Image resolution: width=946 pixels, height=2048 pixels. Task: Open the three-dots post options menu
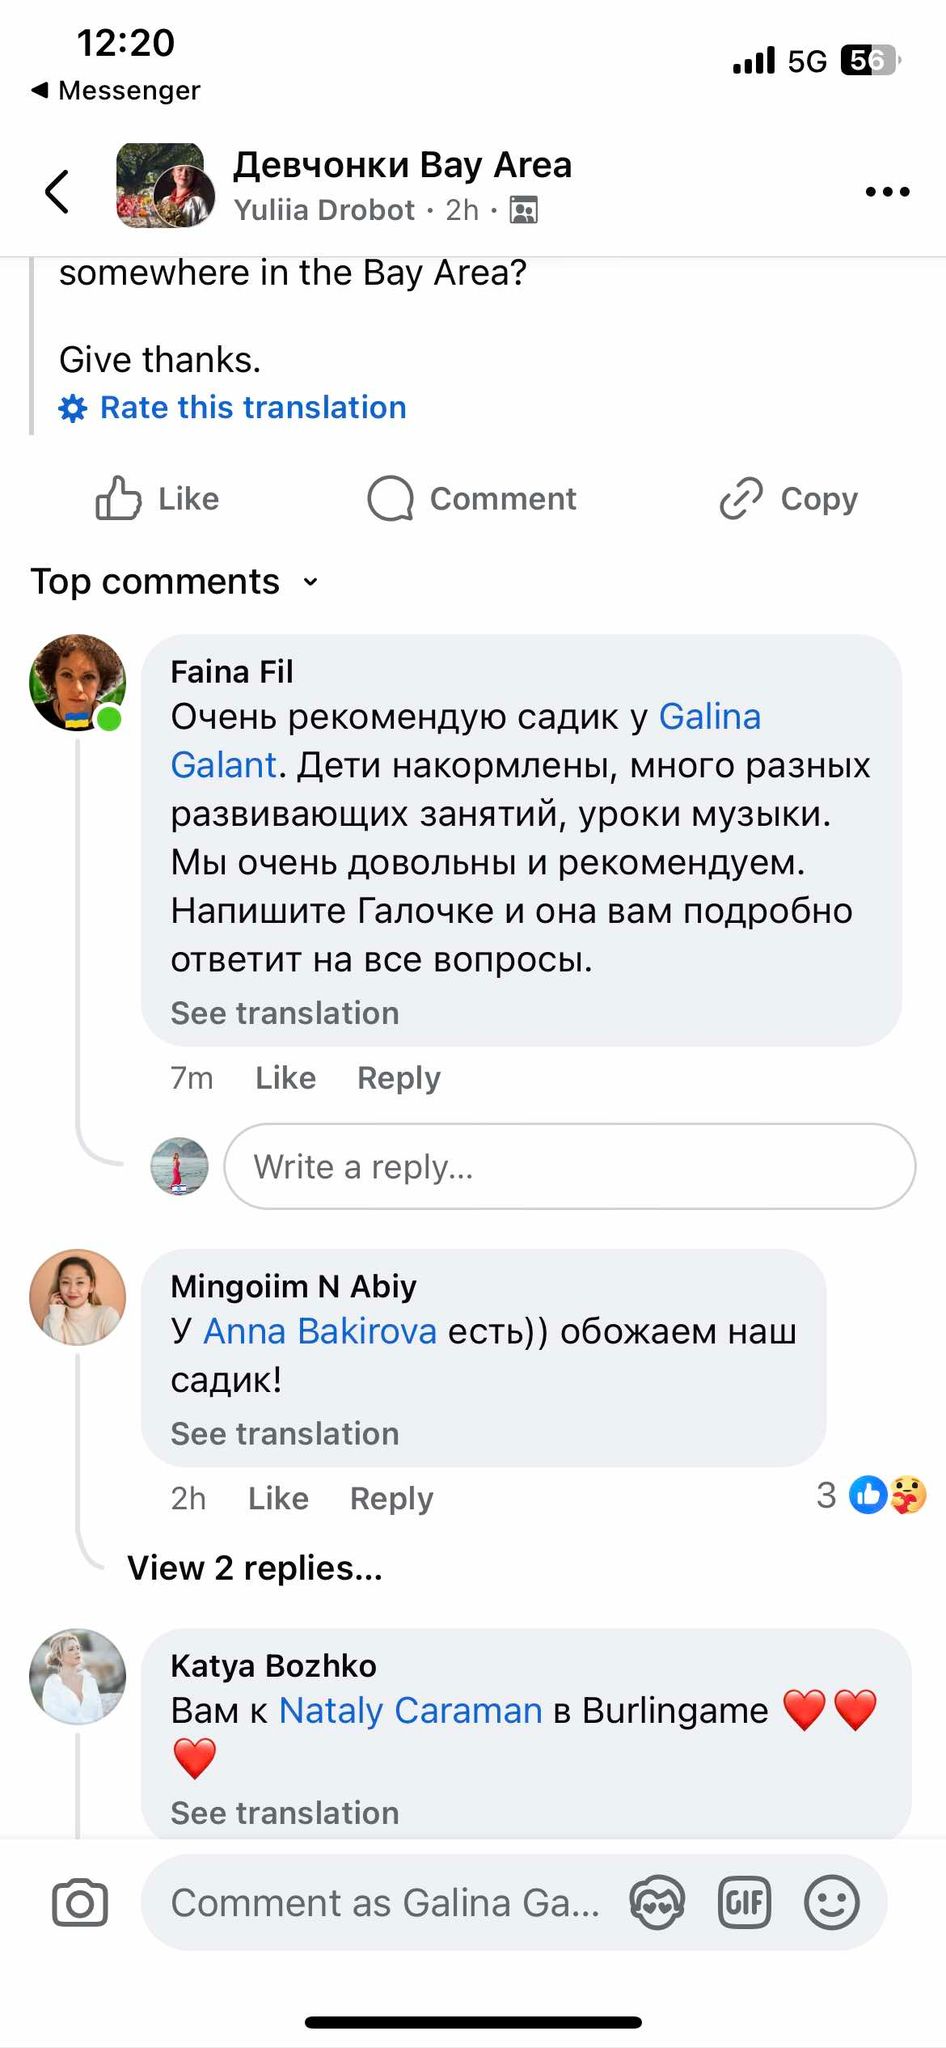point(887,191)
